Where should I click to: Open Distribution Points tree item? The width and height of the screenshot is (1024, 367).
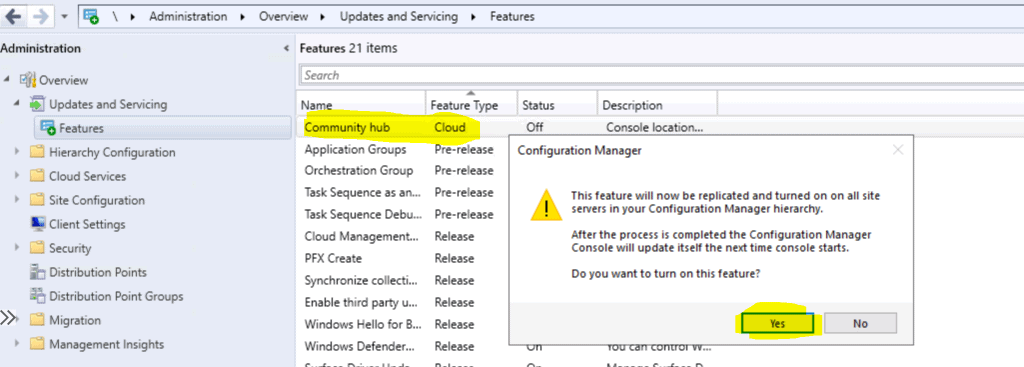98,272
